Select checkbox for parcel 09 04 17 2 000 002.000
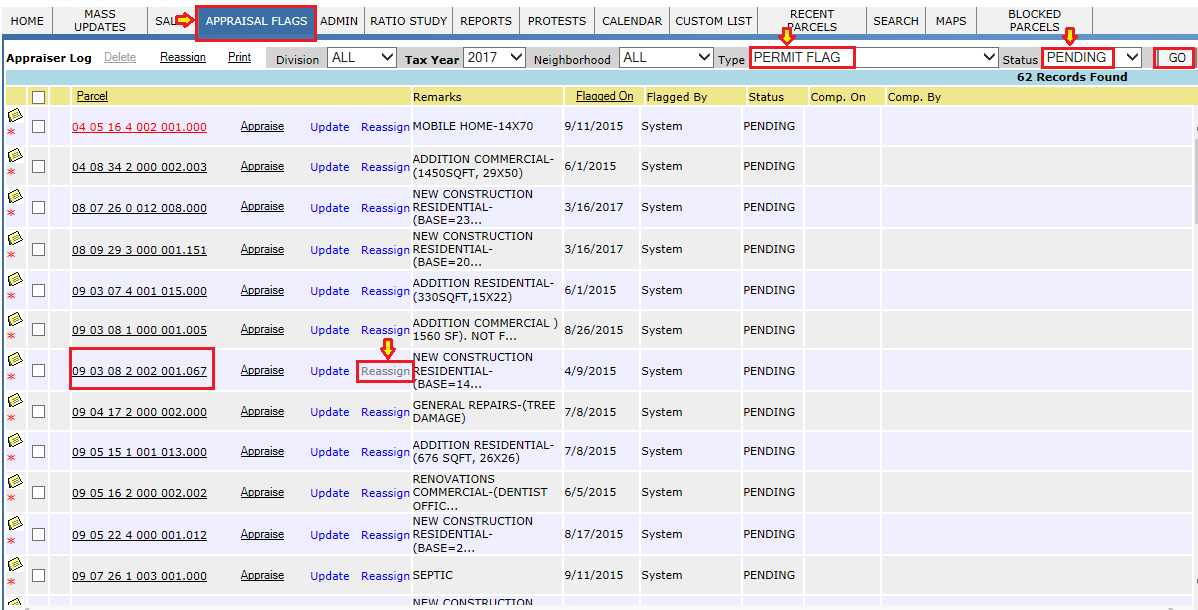The image size is (1198, 610). (38, 411)
